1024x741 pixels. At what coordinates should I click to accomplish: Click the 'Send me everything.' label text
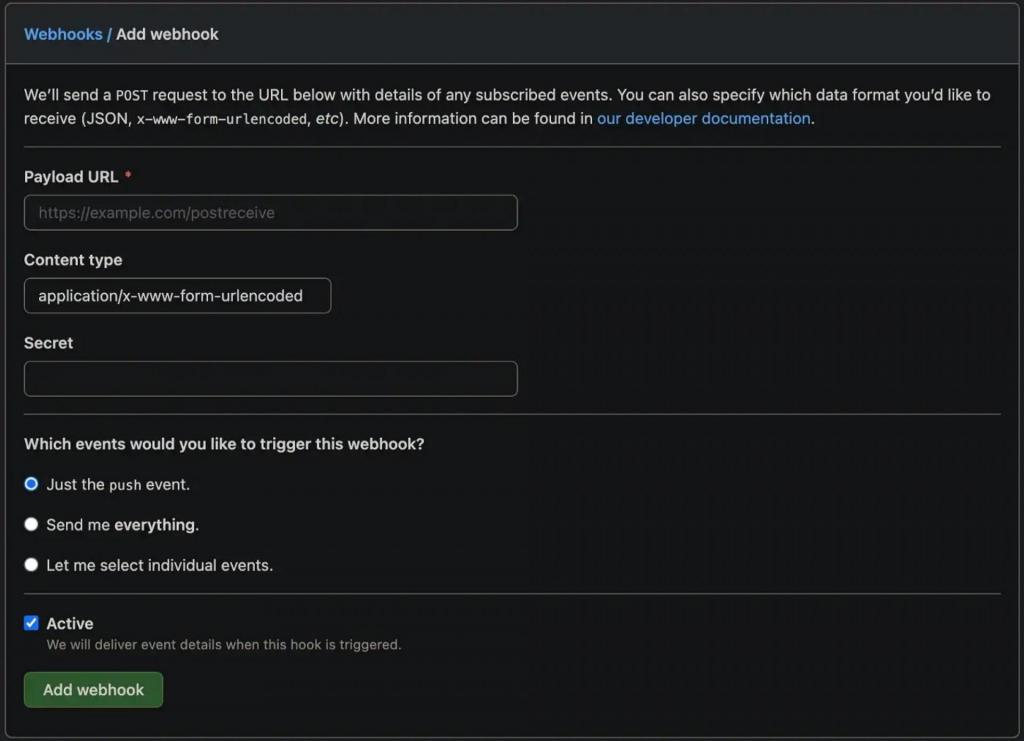(123, 525)
